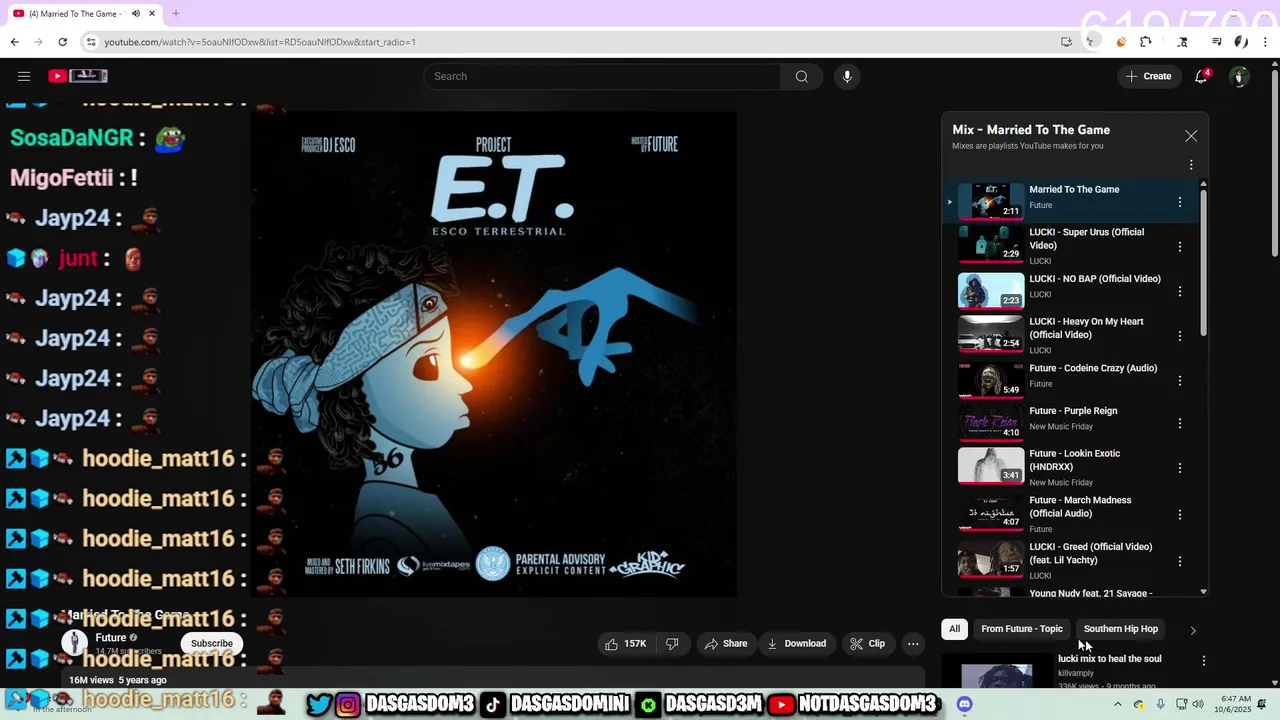Open options for Heavy On My Heart
Screen dimensions: 1280x720
(1180, 336)
